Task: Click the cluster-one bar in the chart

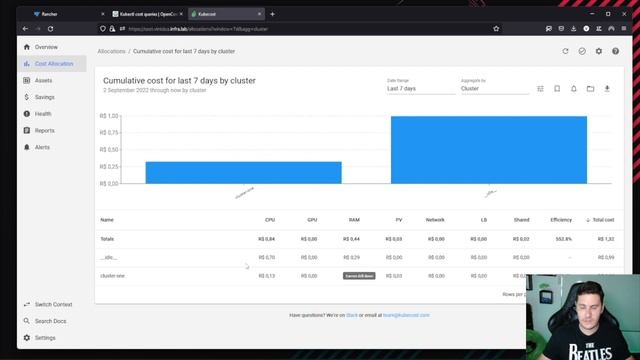Action: coord(244,173)
